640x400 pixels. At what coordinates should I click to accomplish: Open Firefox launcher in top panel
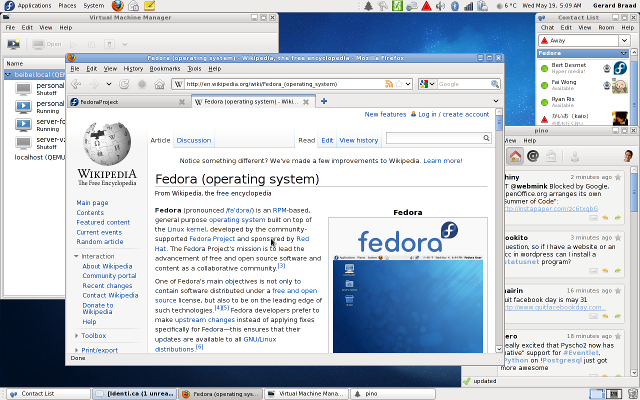coord(117,6)
